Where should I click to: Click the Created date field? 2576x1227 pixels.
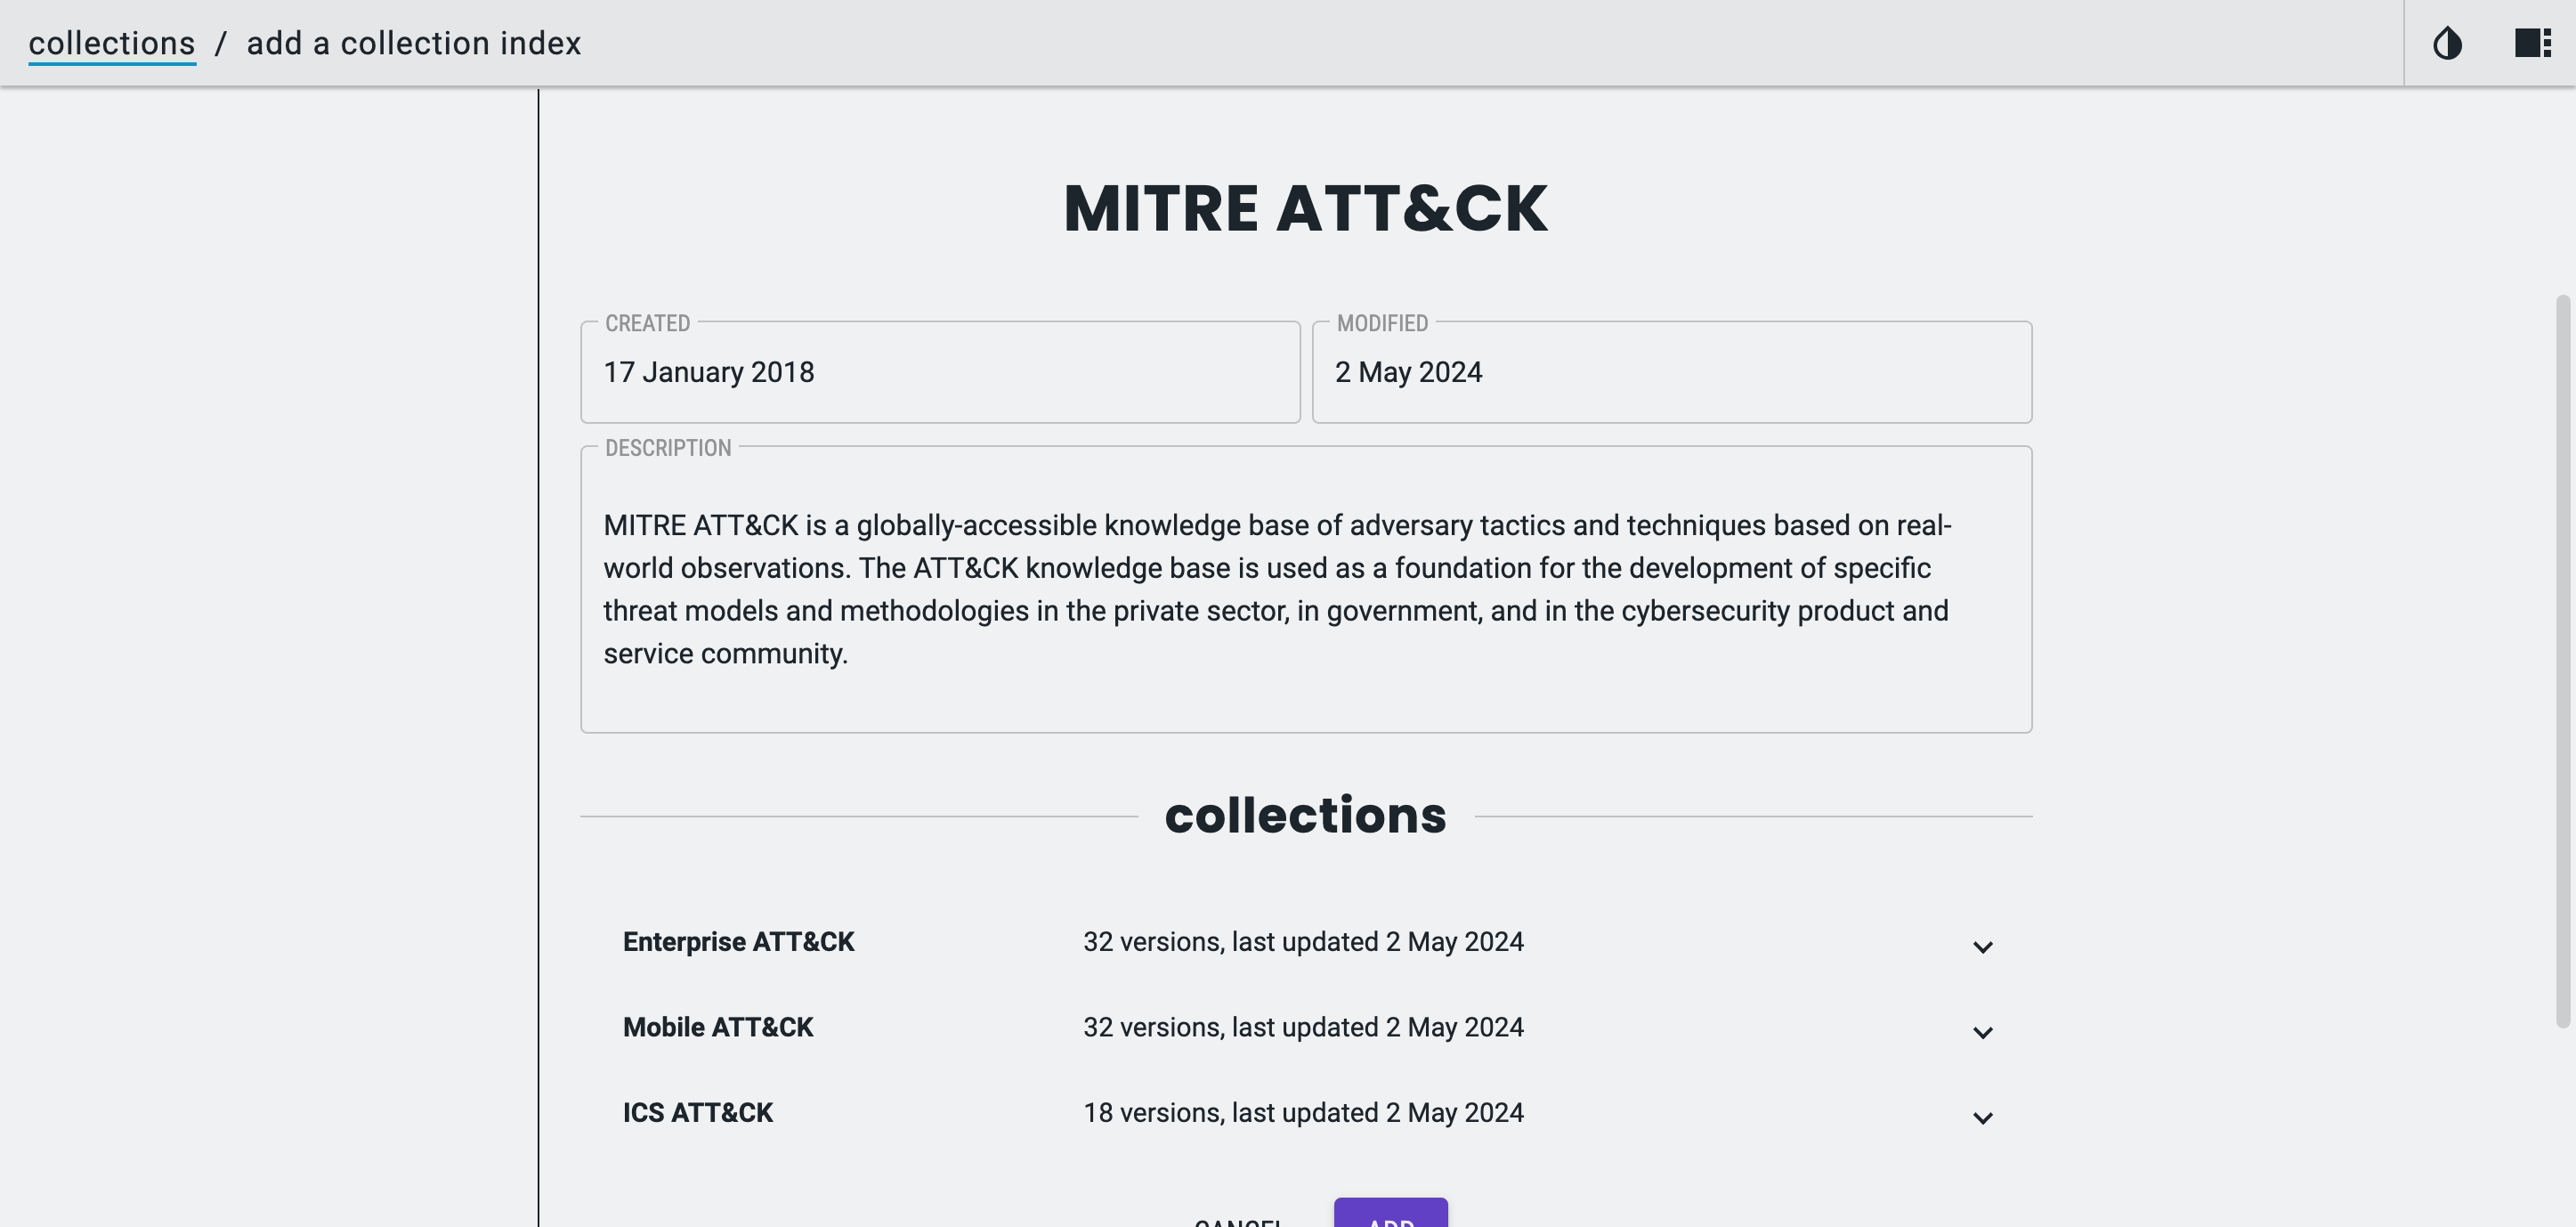[x=939, y=372]
